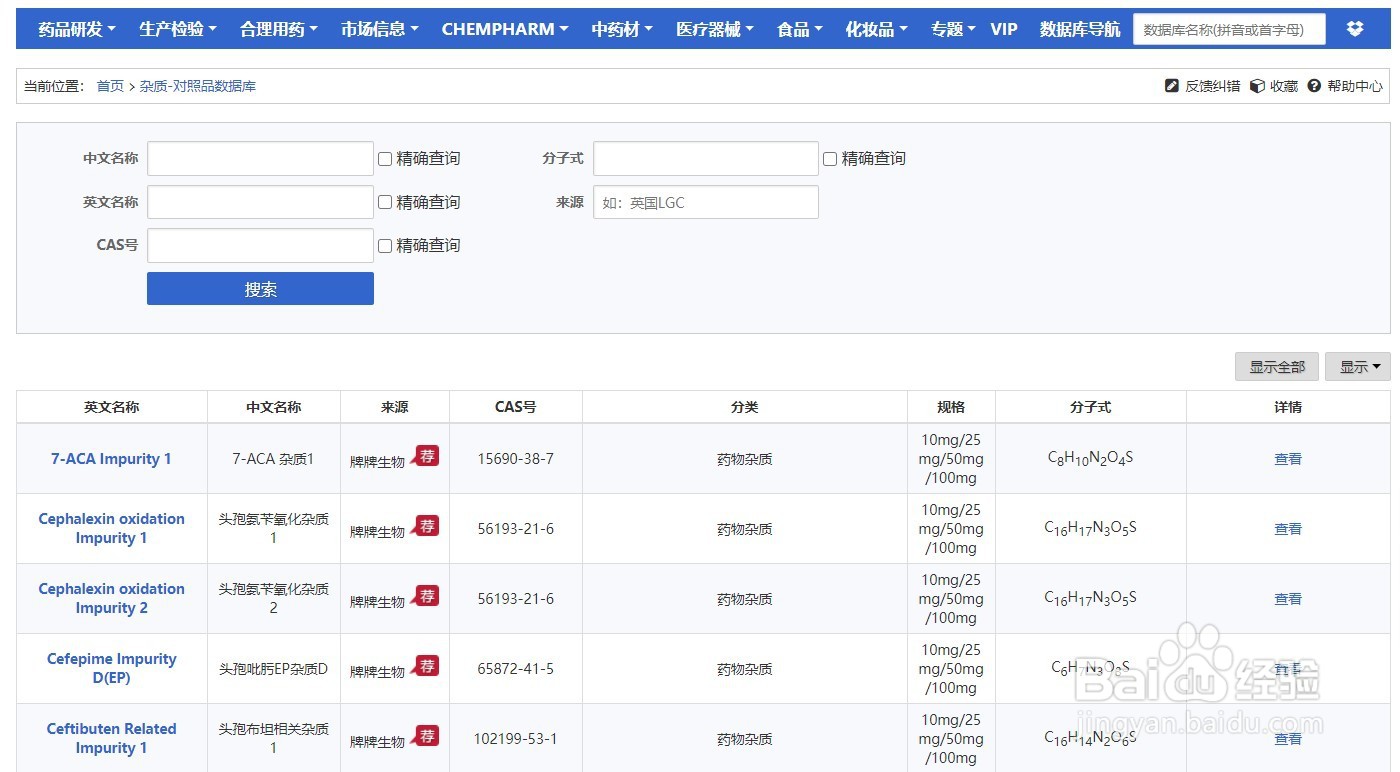Viewport: 1400px width, 772px height.
Task: Click inside the 英文名称 input field
Action: [x=260, y=201]
